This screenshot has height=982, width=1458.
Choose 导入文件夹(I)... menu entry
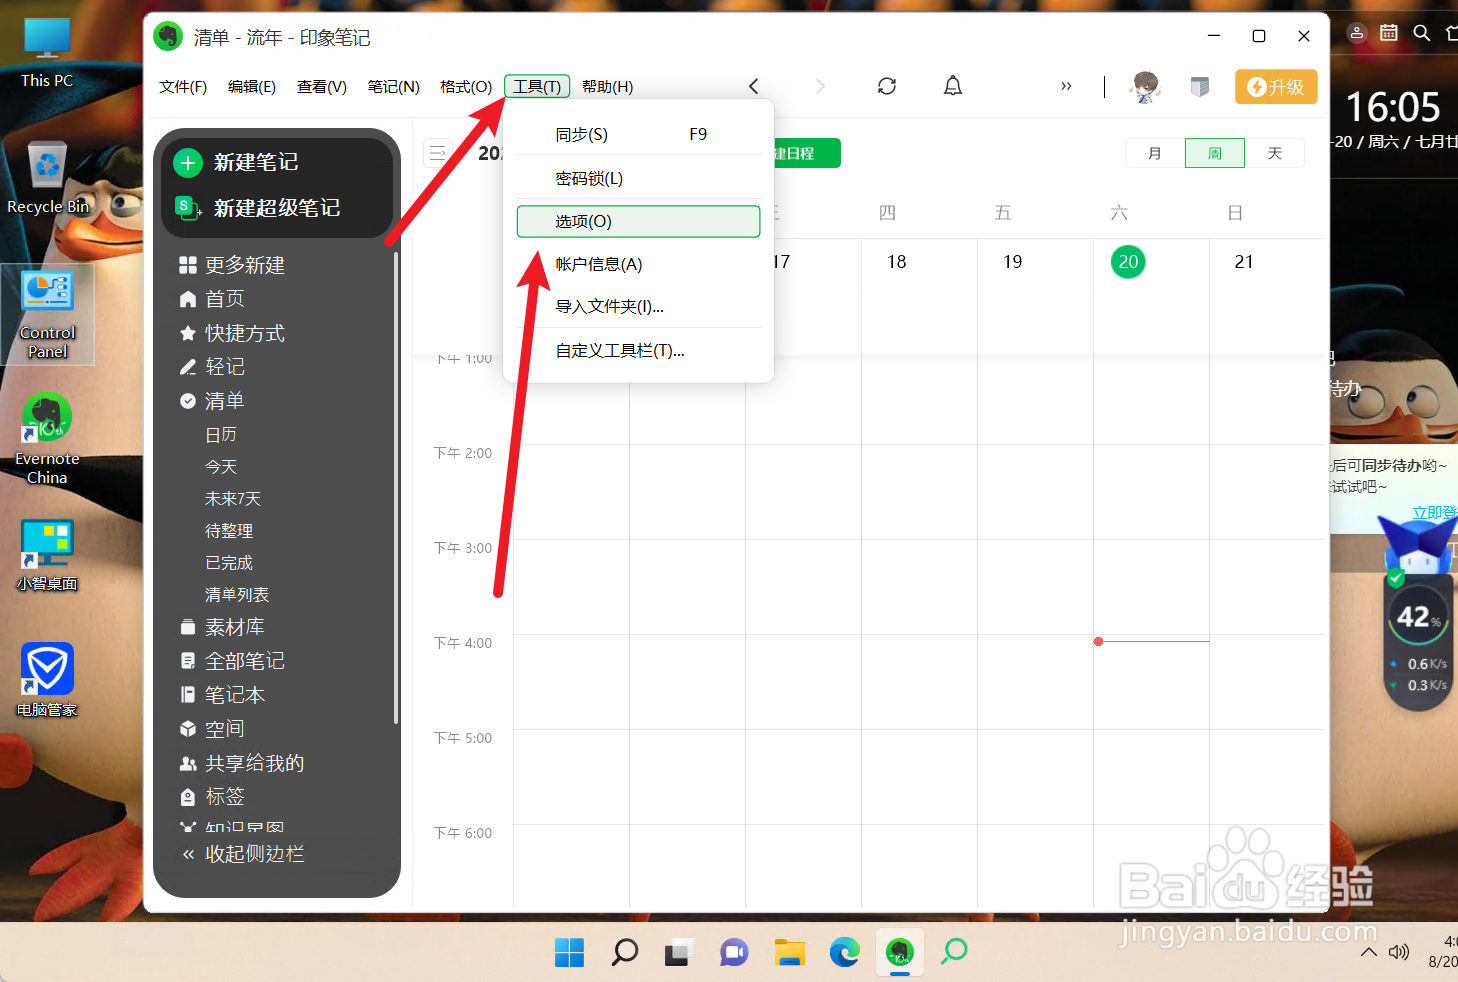pos(638,306)
